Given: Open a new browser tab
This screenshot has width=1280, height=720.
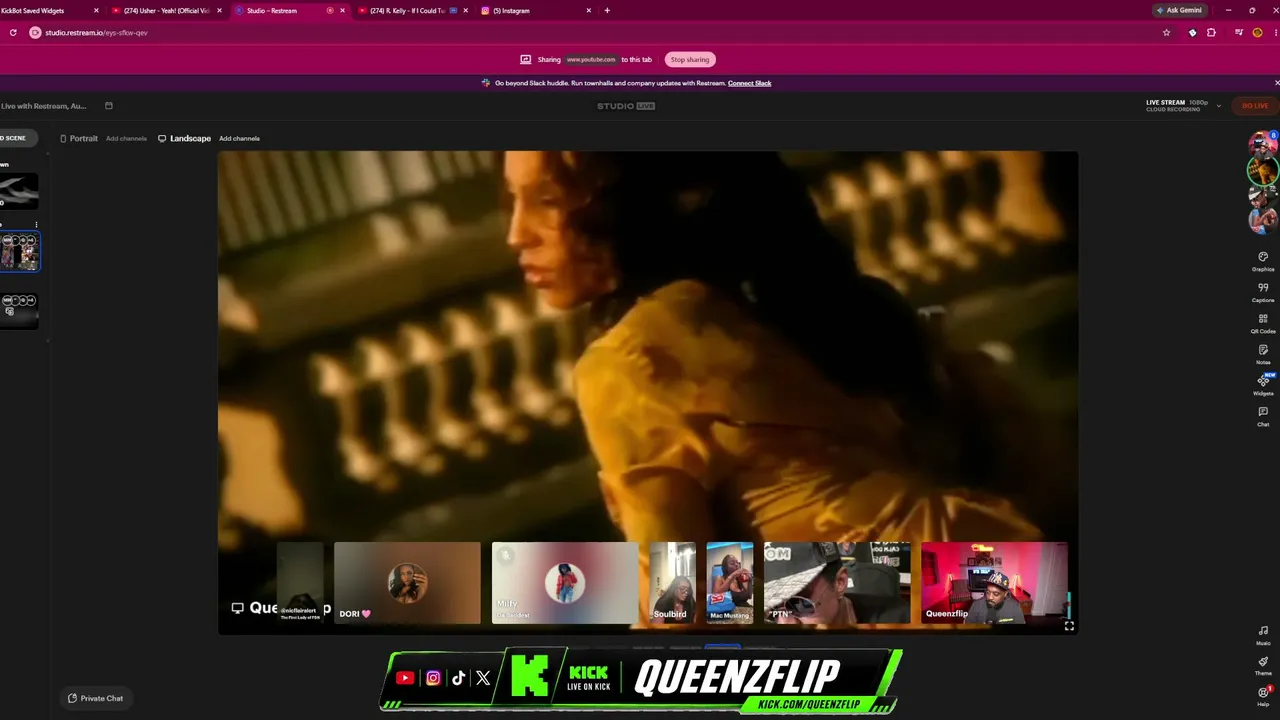Looking at the screenshot, I should pos(607,11).
